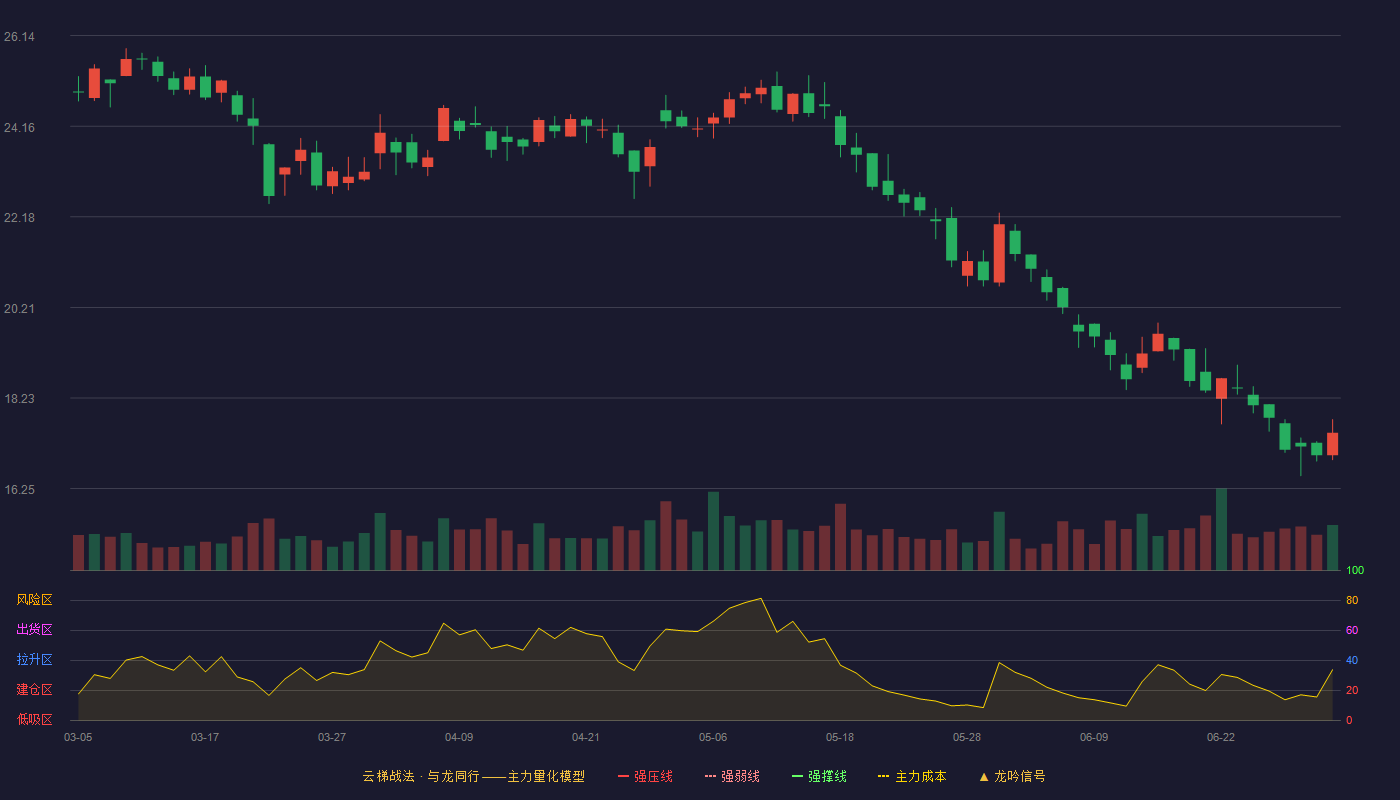
Task: Toggle the 云梯战法 主力量化模型 legend entry
Action: (473, 776)
